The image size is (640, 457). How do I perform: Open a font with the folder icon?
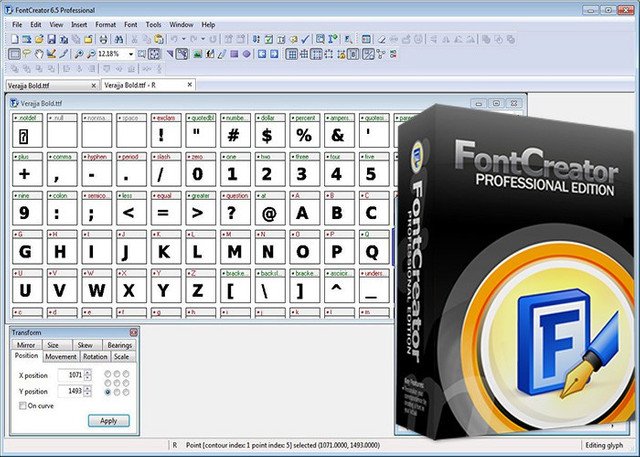pyautogui.click(x=39, y=39)
